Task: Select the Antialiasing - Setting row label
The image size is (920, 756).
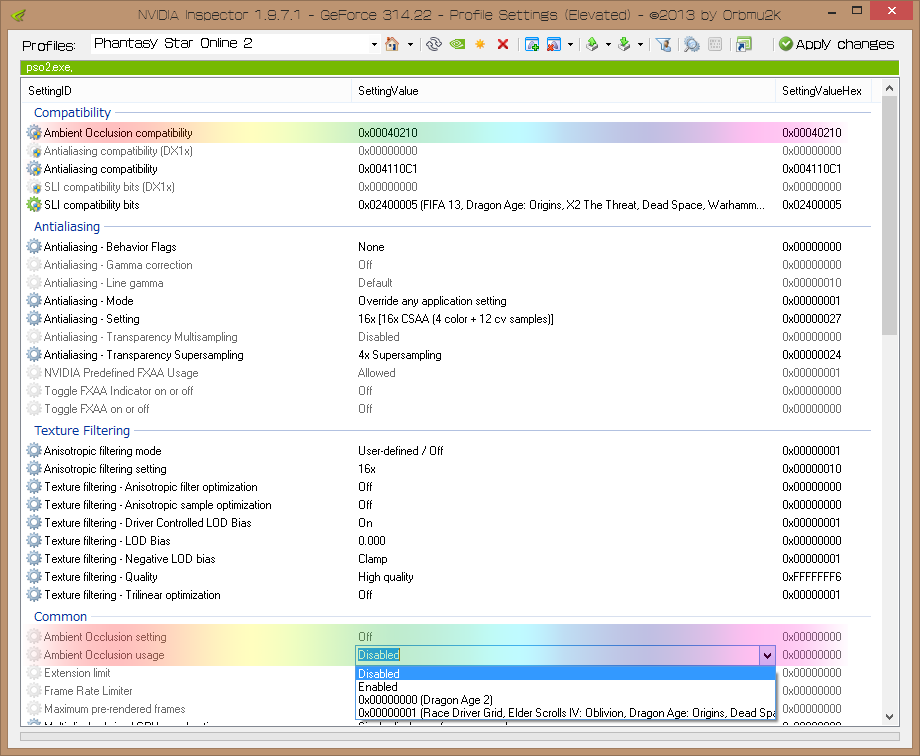Action: click(x=92, y=319)
